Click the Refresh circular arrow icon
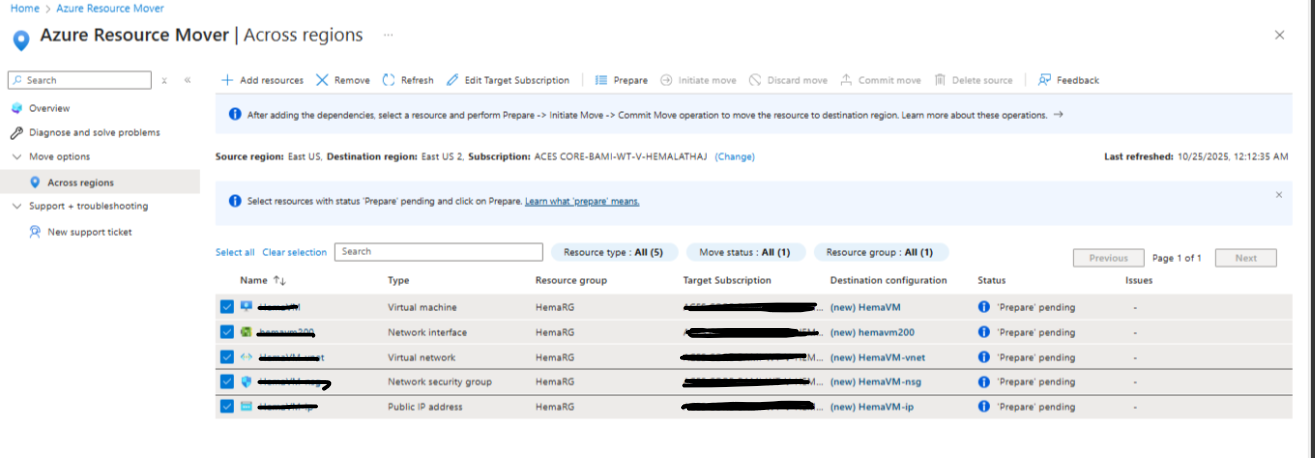Screen dimensions: 1315x458 pos(388,80)
